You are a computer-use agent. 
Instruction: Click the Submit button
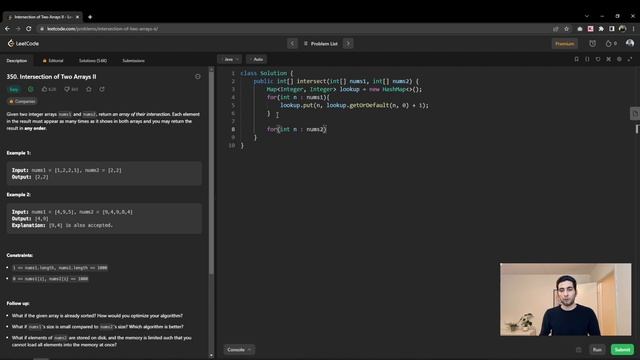(622, 350)
